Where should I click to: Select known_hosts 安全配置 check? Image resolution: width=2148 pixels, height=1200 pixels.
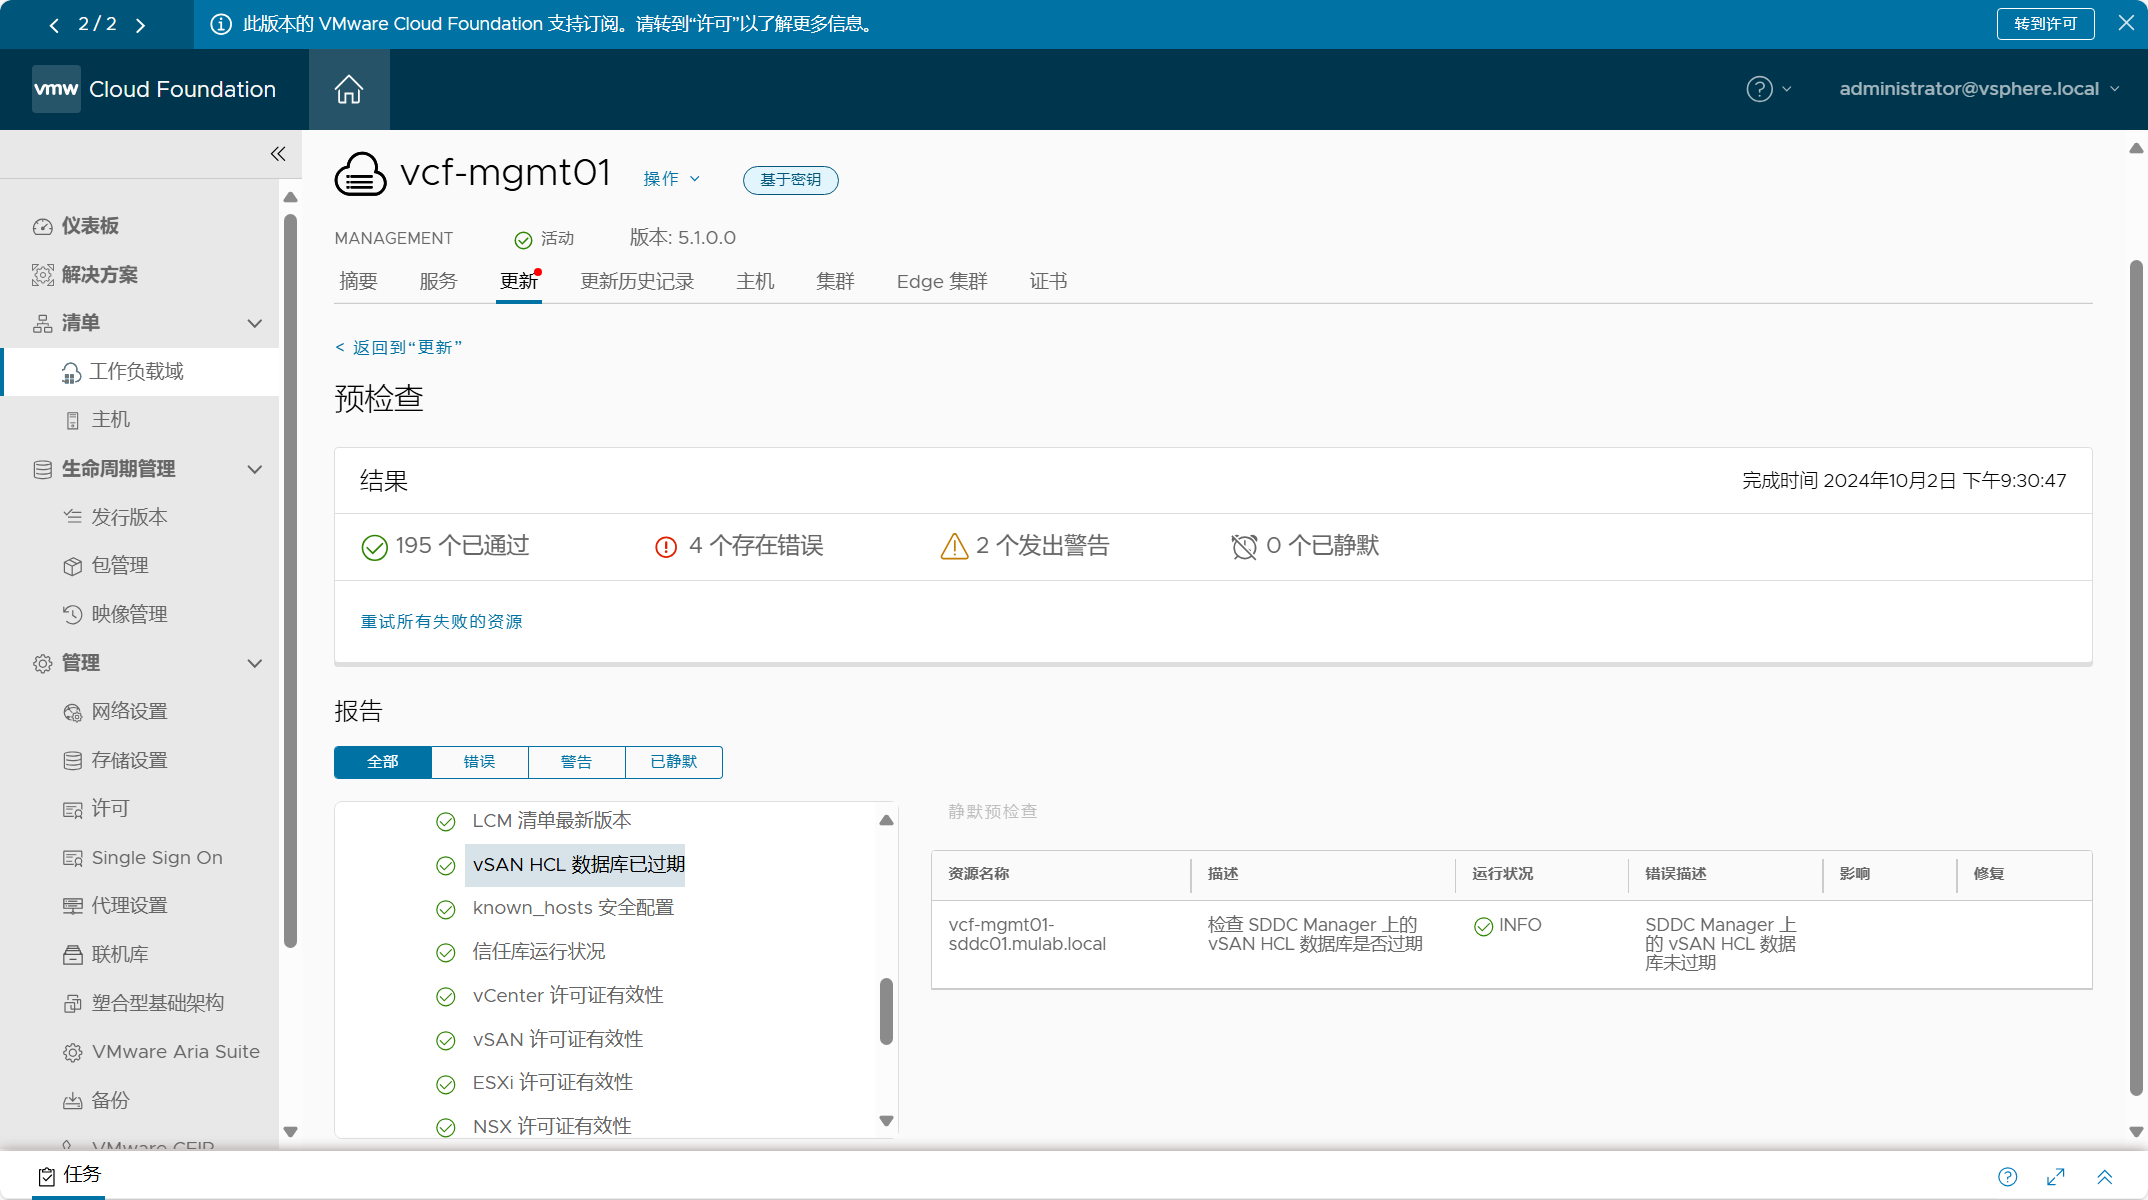click(x=573, y=908)
